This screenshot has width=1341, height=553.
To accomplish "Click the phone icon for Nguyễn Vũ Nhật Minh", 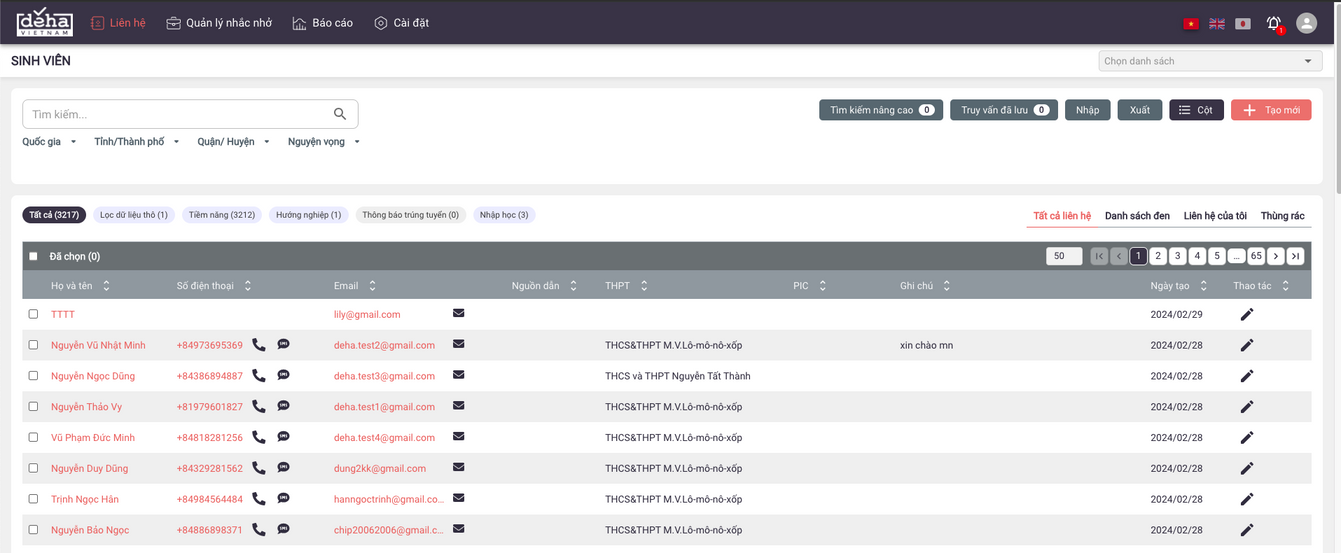I will coord(259,345).
